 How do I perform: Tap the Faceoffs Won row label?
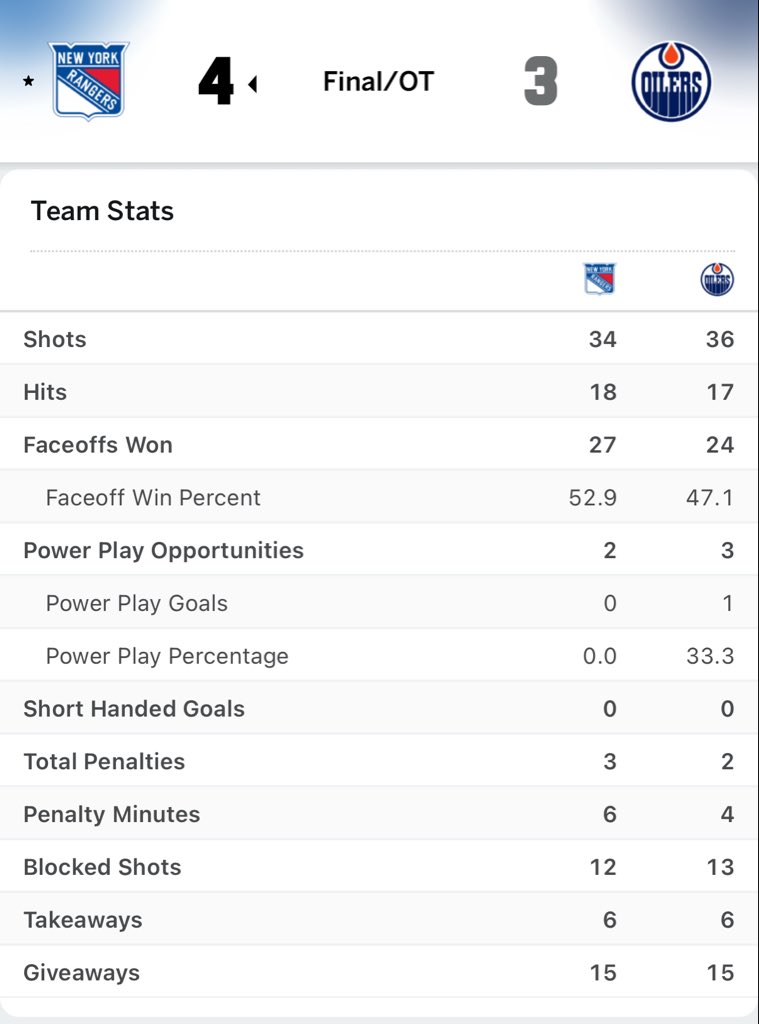[98, 445]
